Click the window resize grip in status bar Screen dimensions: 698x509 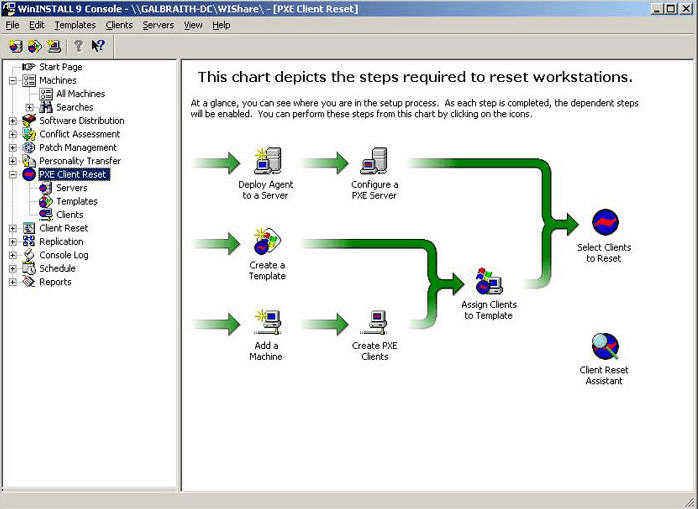pyautogui.click(x=691, y=502)
